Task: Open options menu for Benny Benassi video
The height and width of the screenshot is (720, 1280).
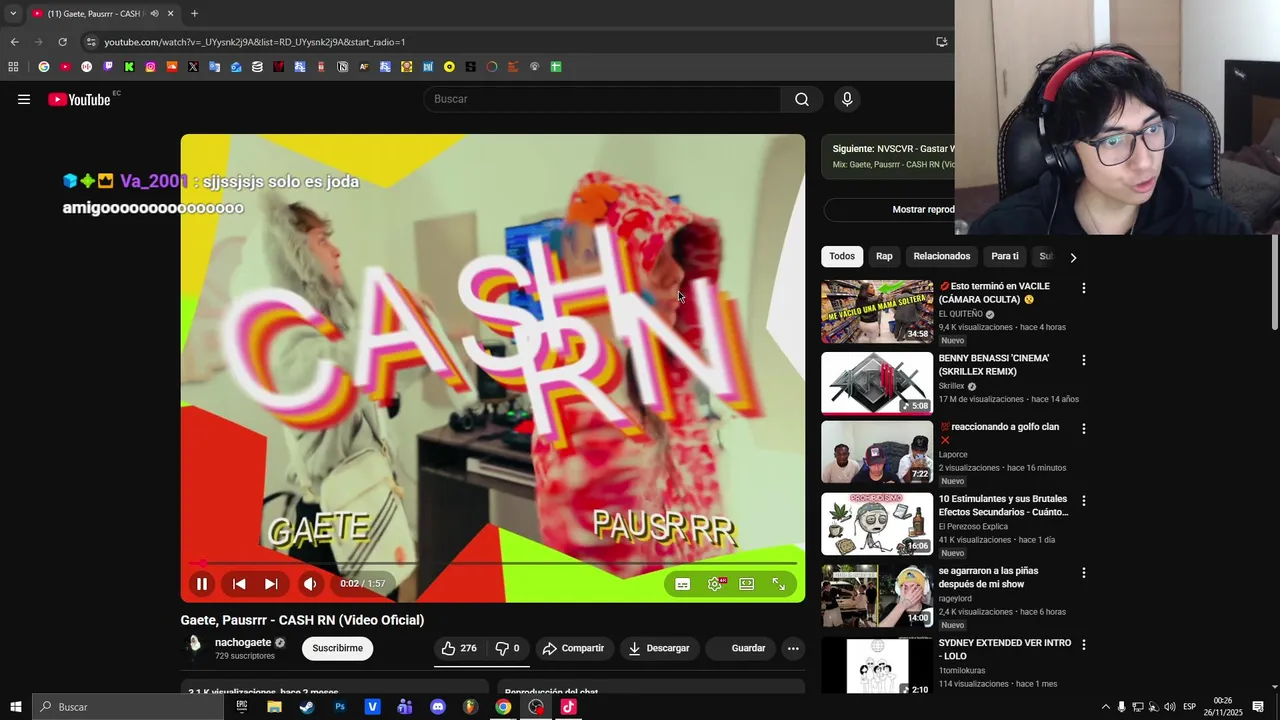Action: coord(1083,360)
